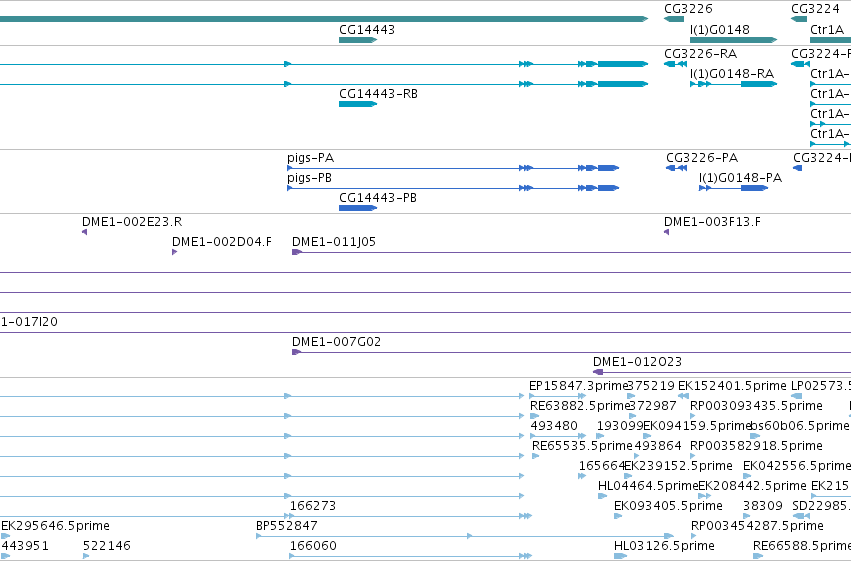Click the EK295646.5prime label

point(55,526)
